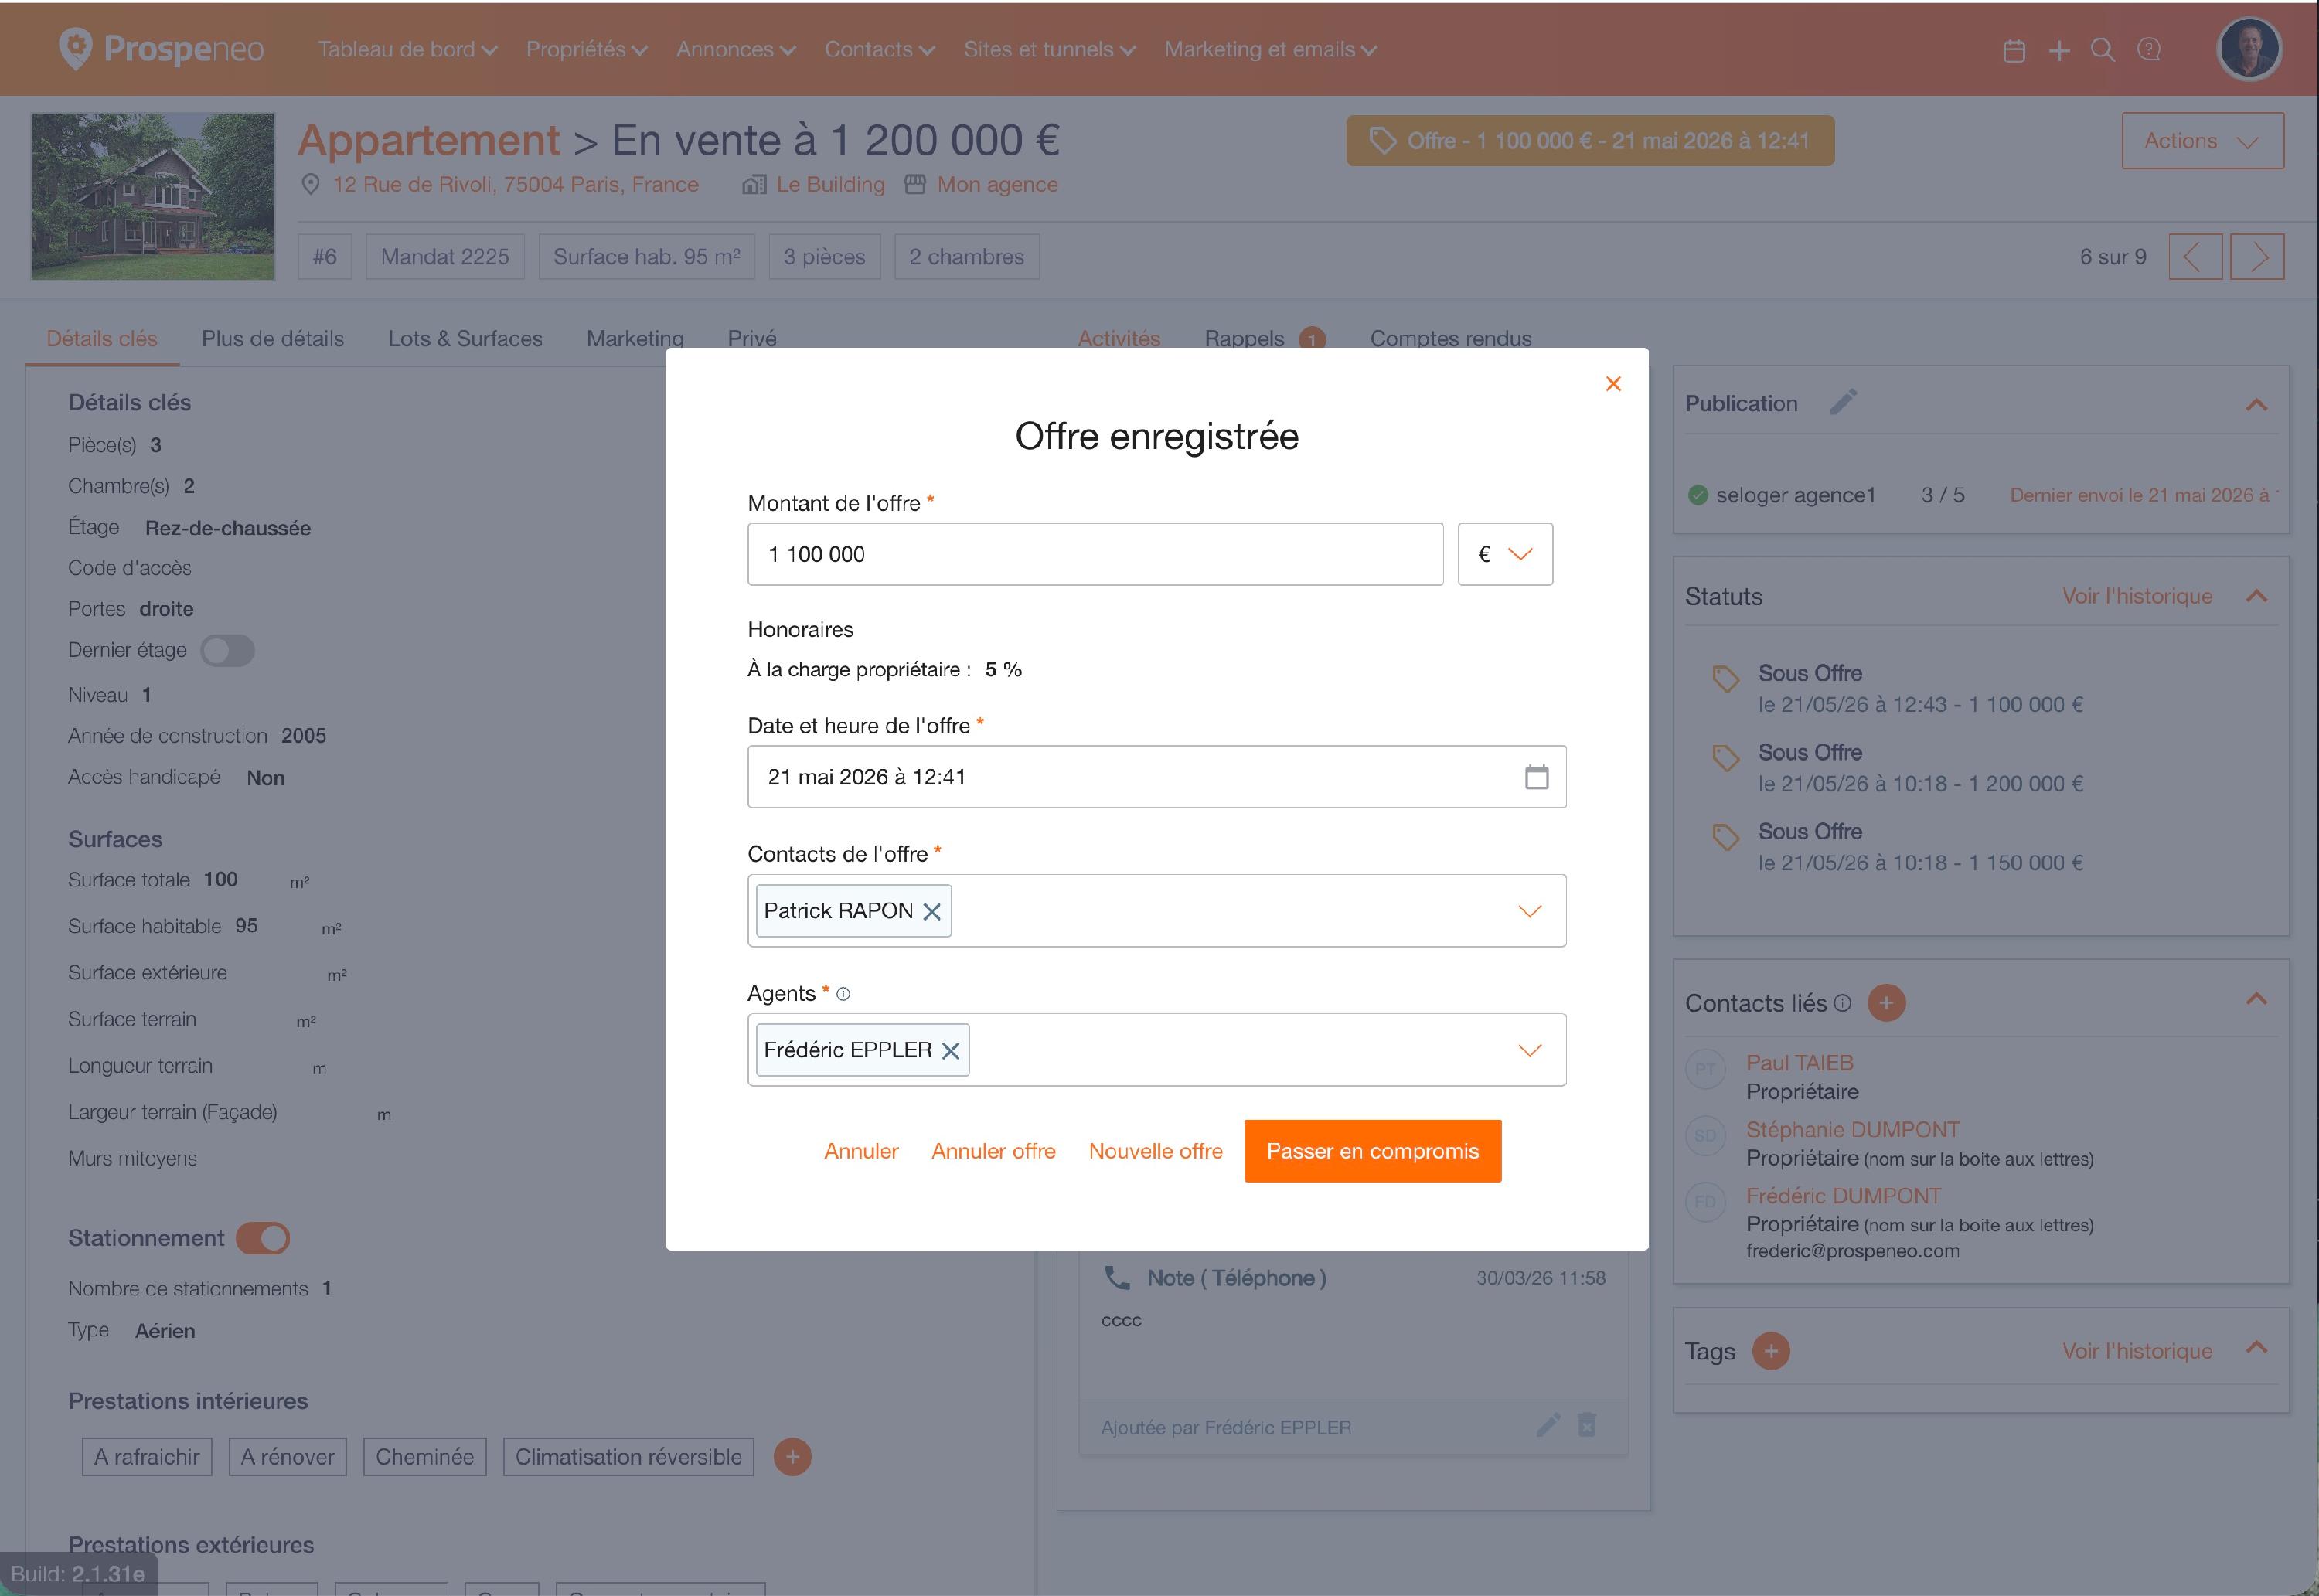This screenshot has height=1596, width=2319.
Task: Collapse the Statuts panel
Action: pyautogui.click(x=2256, y=596)
